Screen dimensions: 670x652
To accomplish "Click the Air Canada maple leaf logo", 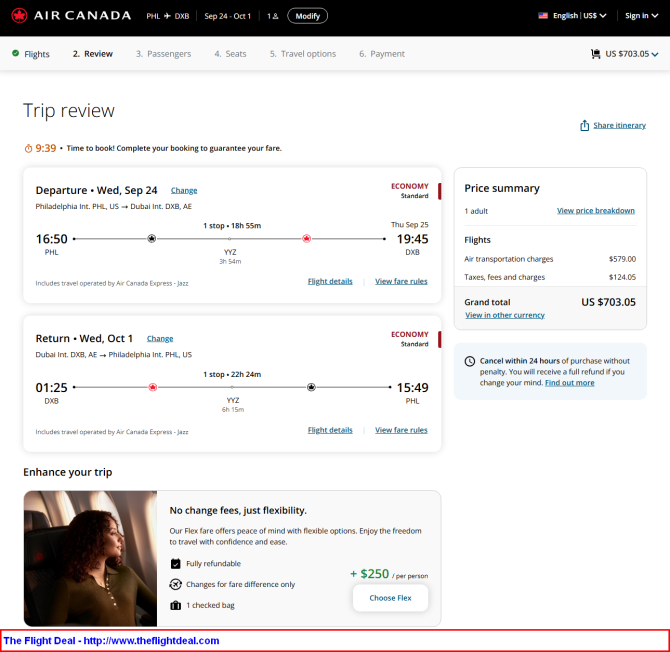I will coord(19,16).
